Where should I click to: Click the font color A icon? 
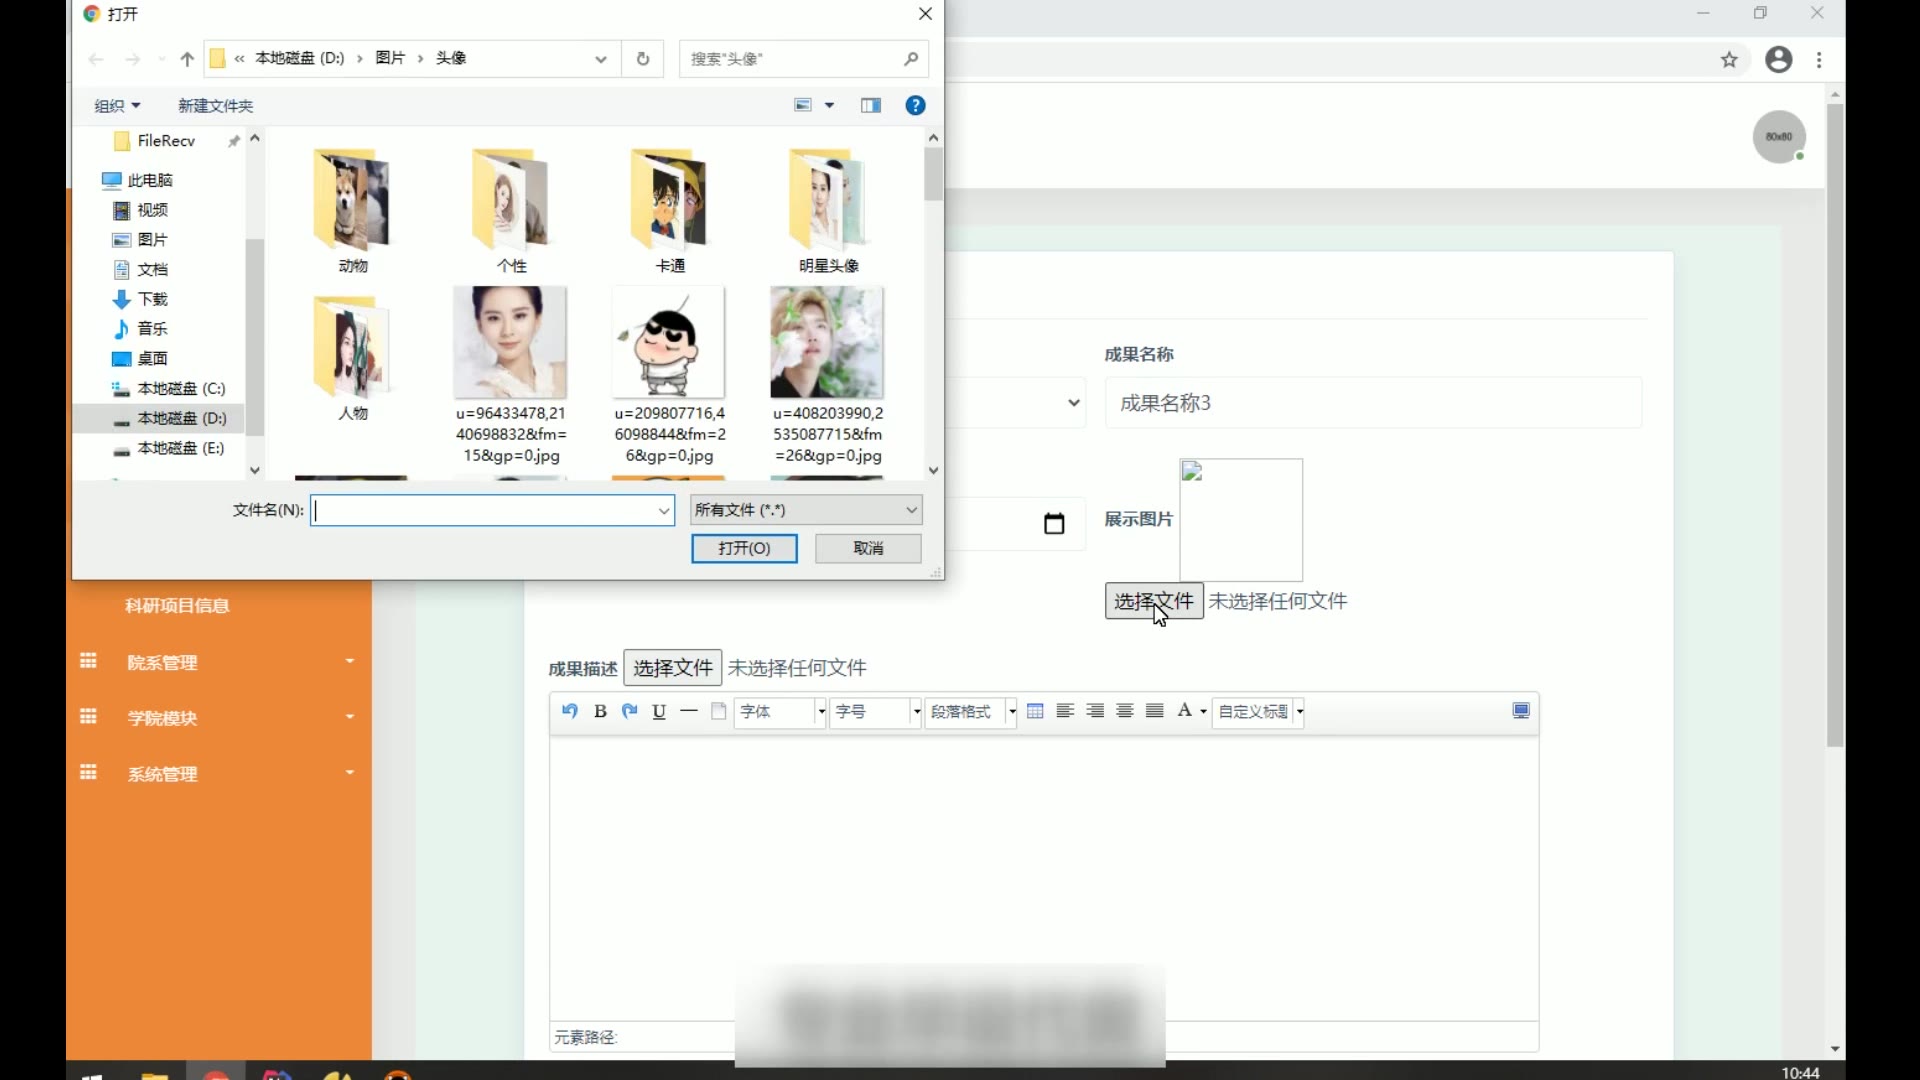click(1184, 711)
